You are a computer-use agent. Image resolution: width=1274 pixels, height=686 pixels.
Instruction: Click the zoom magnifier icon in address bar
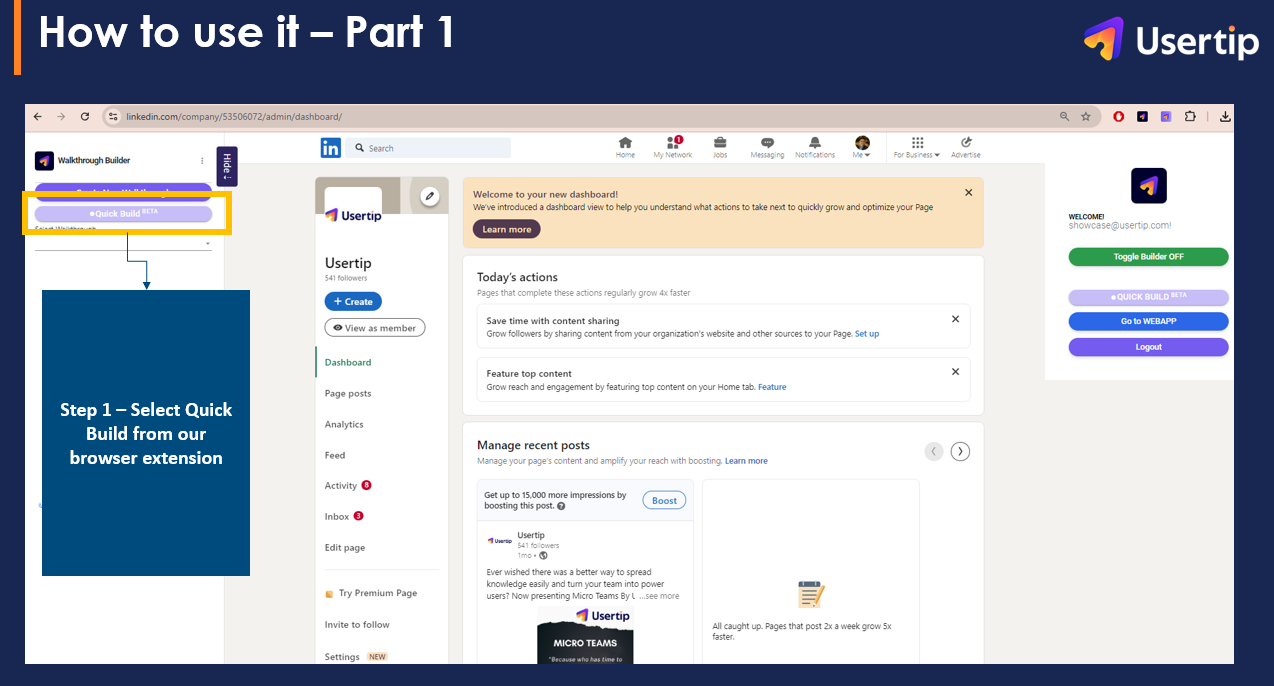1065,117
